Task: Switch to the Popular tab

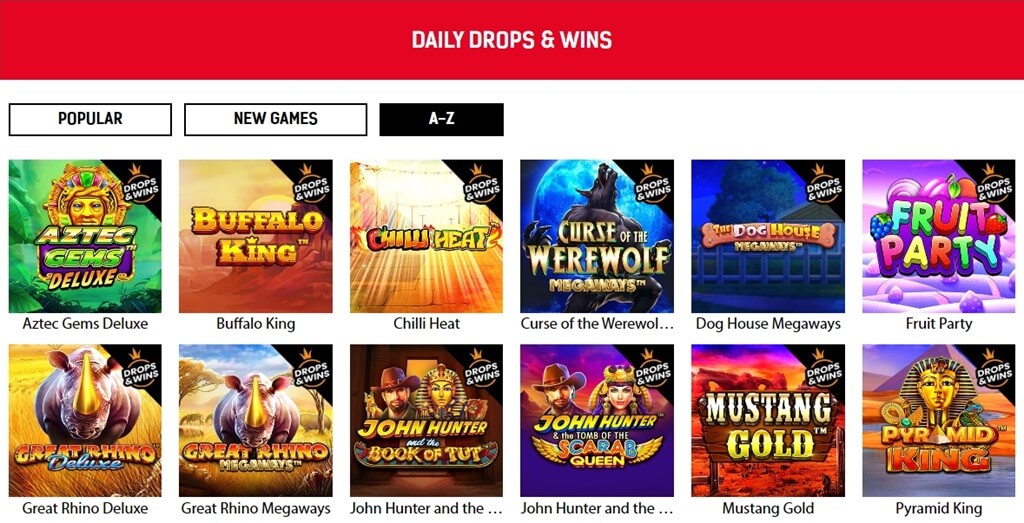Action: coord(90,119)
